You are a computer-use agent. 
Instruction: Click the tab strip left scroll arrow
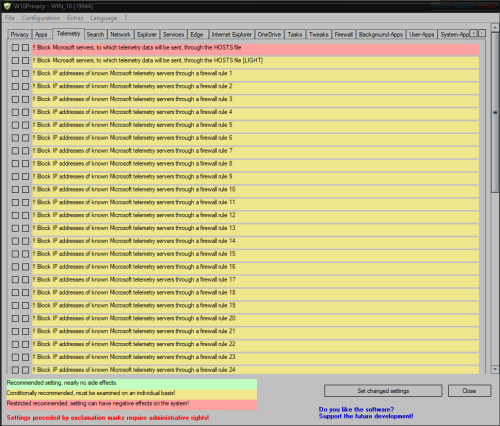point(474,33)
